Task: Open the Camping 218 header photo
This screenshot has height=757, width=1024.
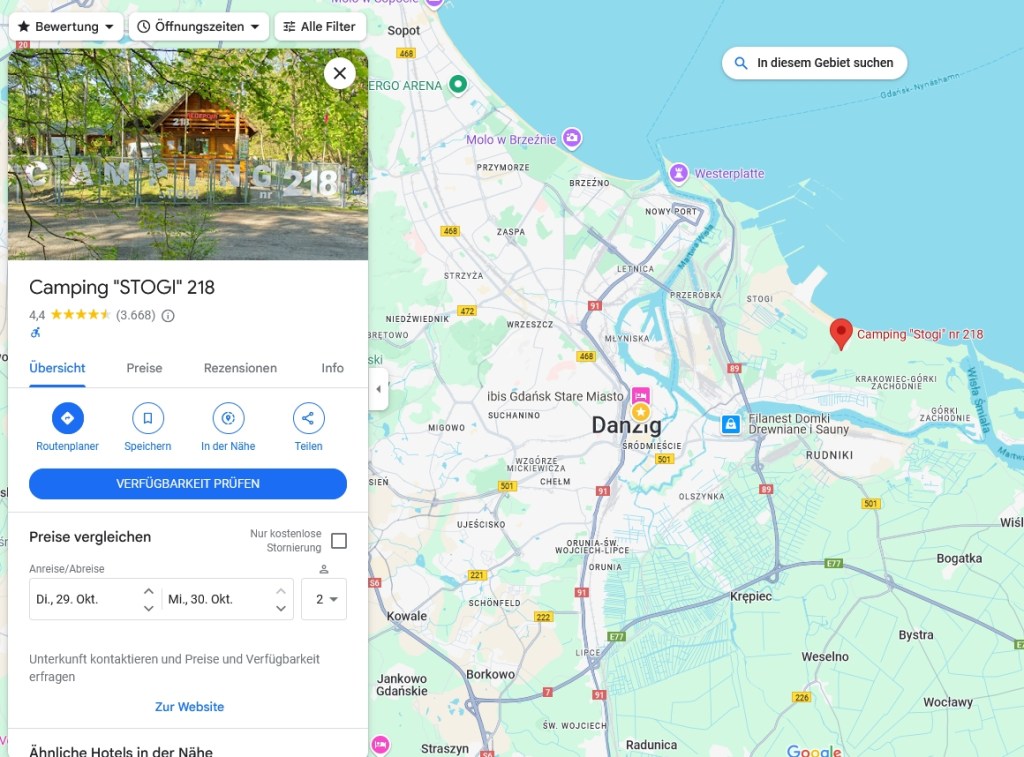Action: pos(188,154)
